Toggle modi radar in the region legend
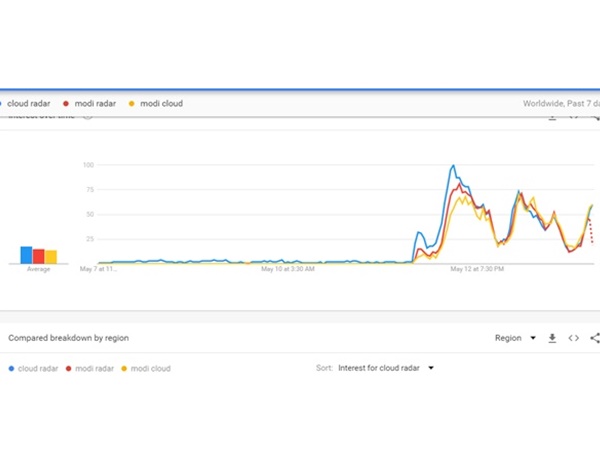The image size is (600, 450). [93, 368]
